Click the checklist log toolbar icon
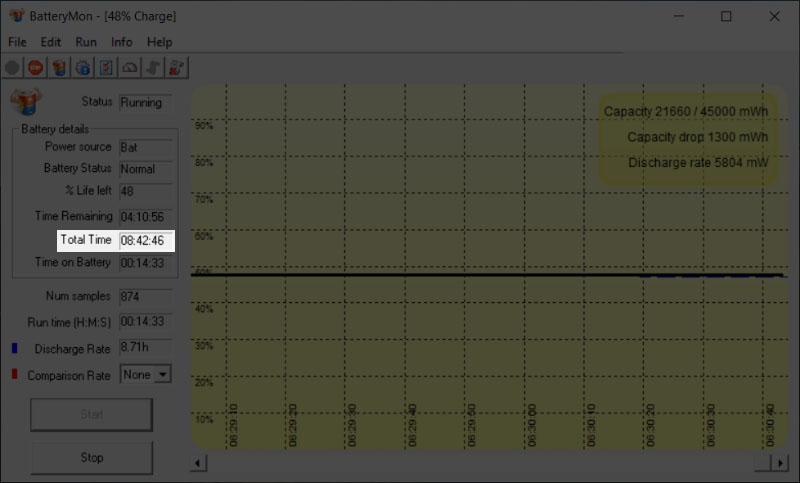The height and width of the screenshot is (483, 800). (x=106, y=68)
